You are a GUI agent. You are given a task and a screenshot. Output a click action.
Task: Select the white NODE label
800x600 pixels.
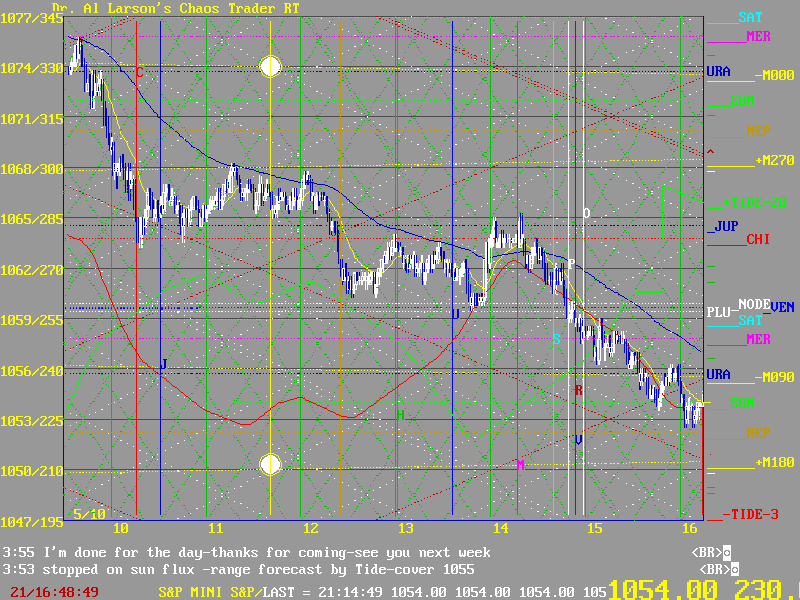point(754,305)
